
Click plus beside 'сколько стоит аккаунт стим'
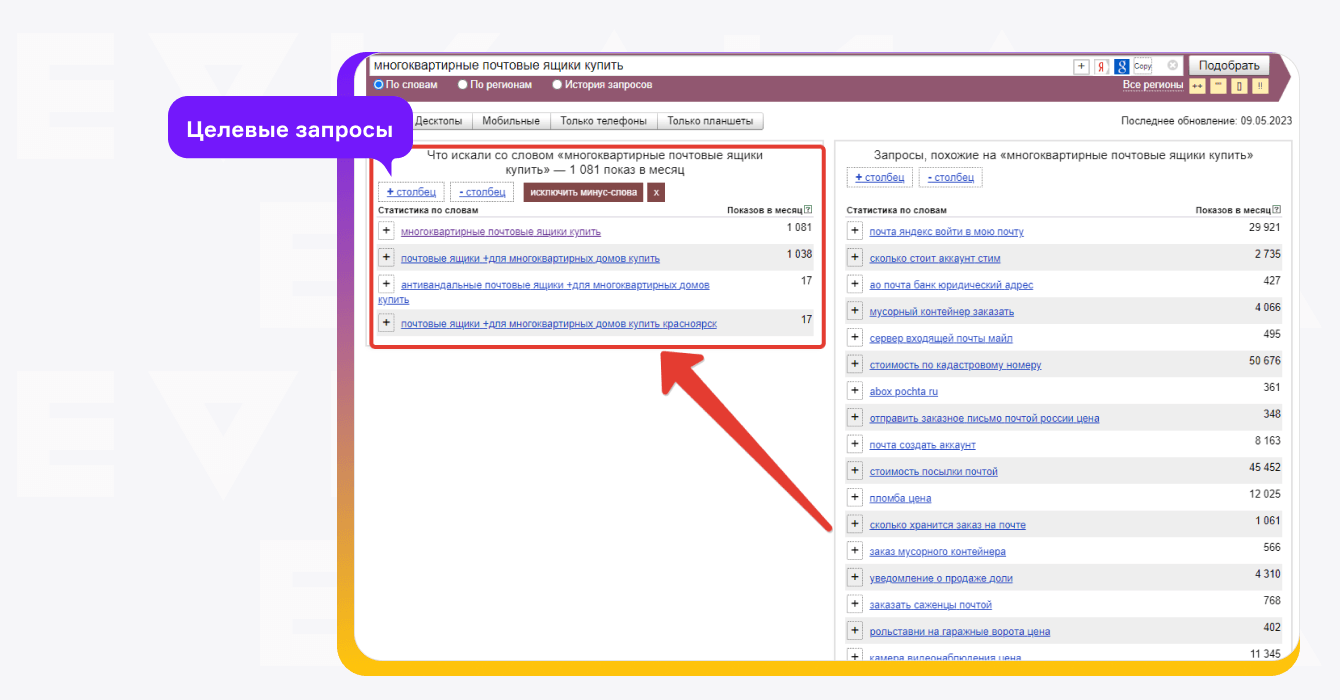(855, 257)
